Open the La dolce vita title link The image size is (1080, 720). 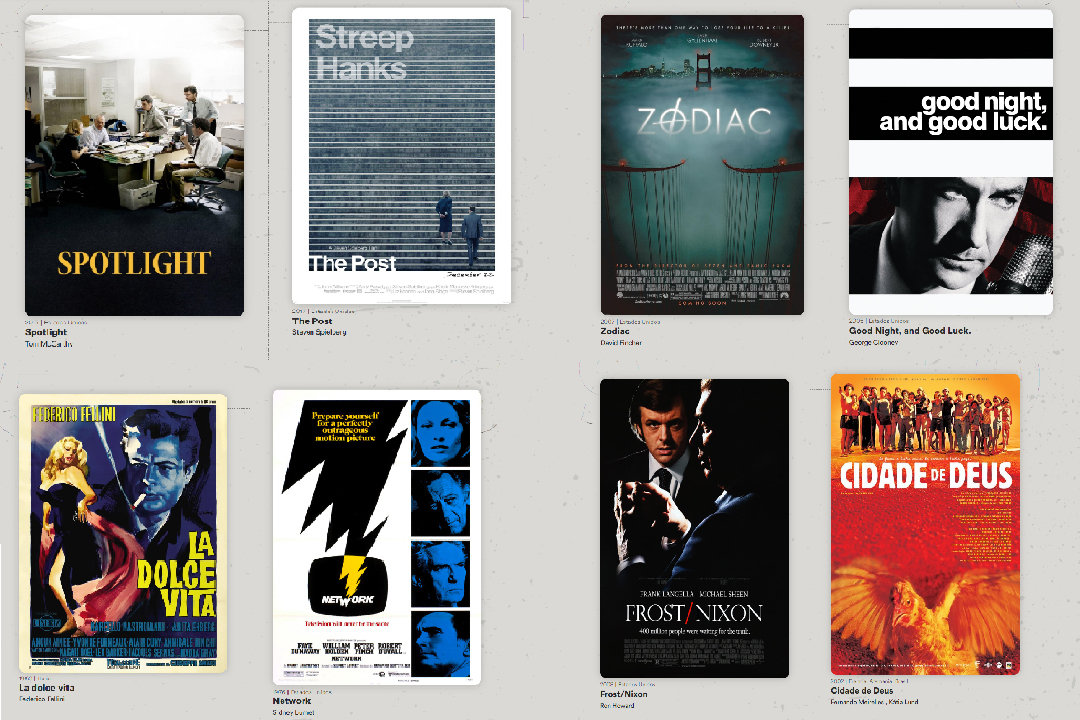pyautogui.click(x=47, y=688)
